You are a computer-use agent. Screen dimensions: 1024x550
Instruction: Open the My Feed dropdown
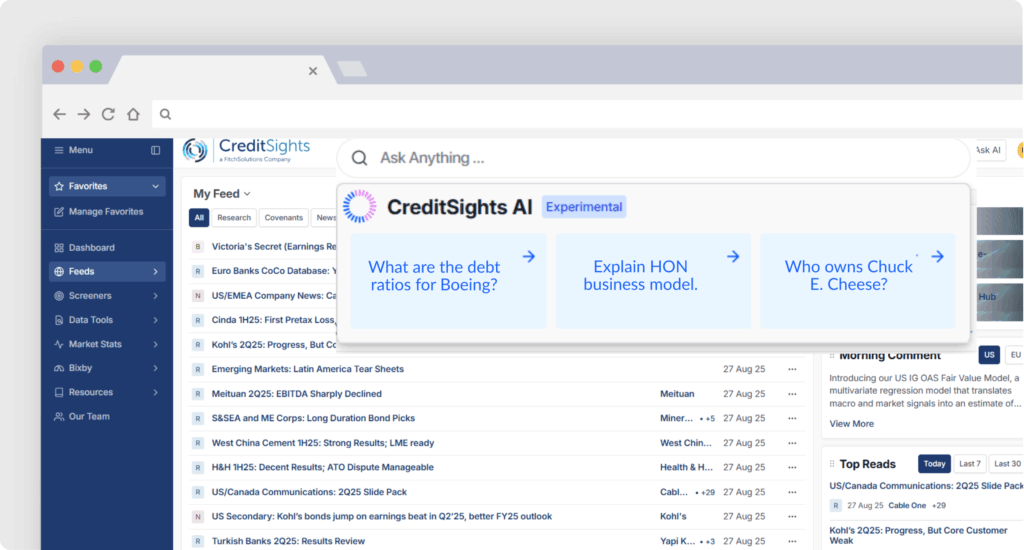coord(222,194)
